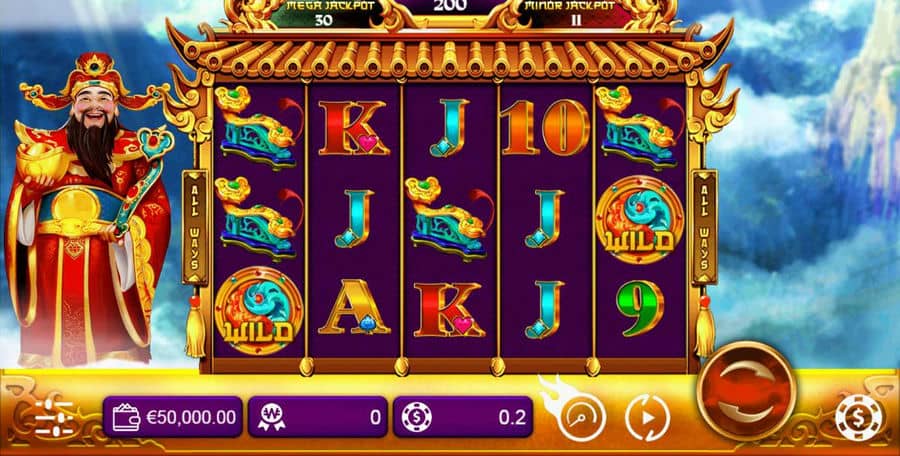The image size is (900, 456).
Task: Click the Wild symbol on first reel
Action: pos(259,310)
